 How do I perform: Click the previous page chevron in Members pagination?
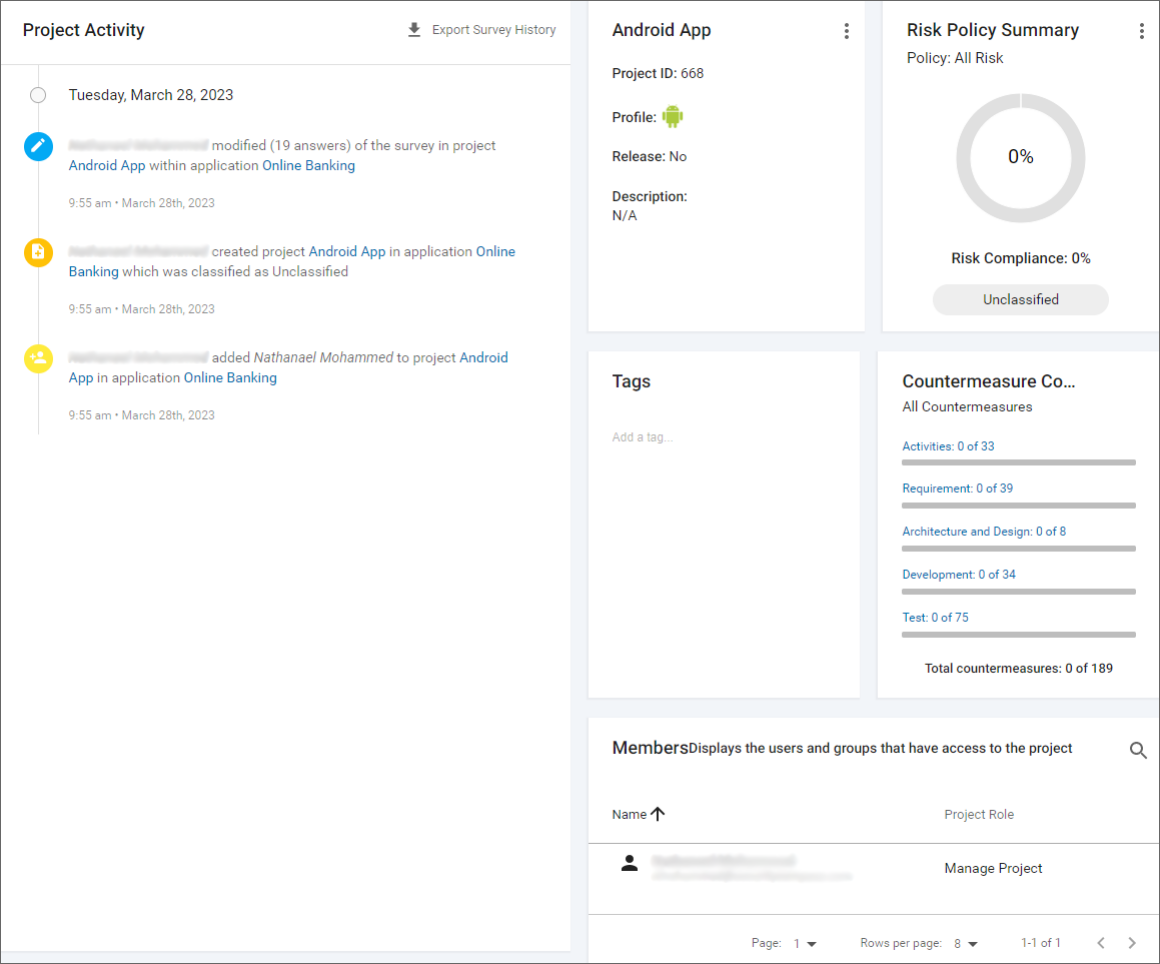(x=1101, y=942)
